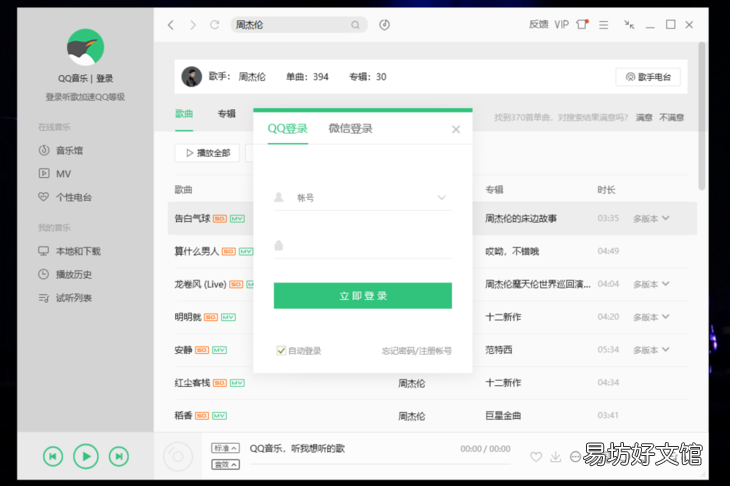Focus the 帐号 input field
Viewport: 730px width, 486px height.
click(x=363, y=197)
